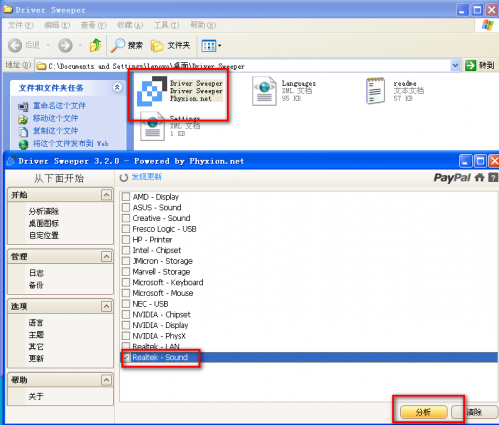Toggle the Folders pane button
499x425 pixels.
[x=170, y=45]
